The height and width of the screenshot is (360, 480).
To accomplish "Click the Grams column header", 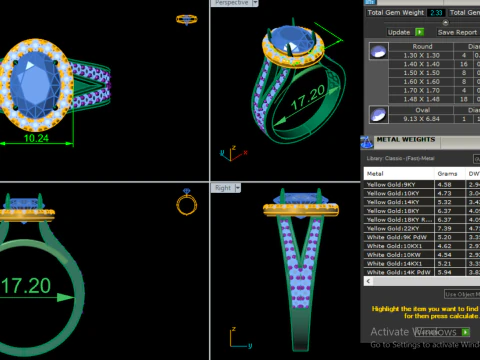I will click(x=450, y=174).
